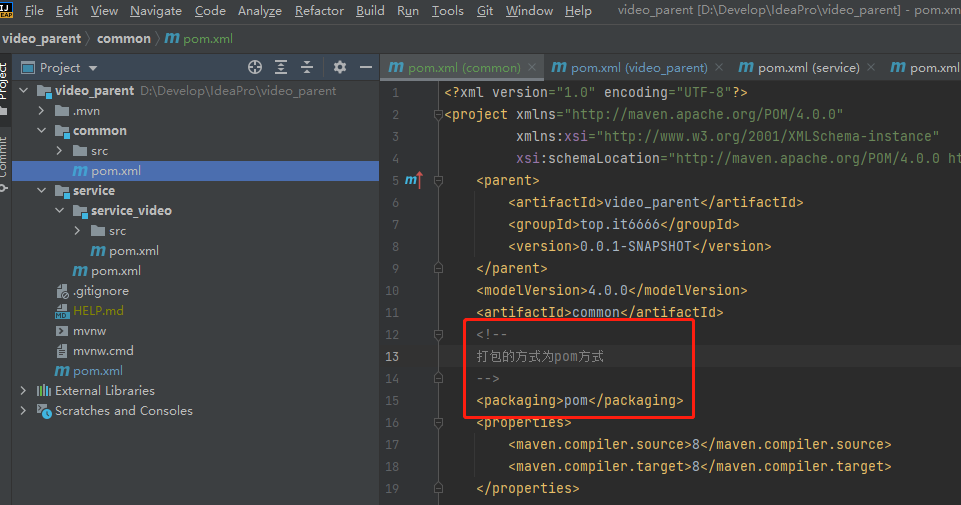Viewport: 961px width, 505px height.
Task: Open the Edit menu
Action: tap(67, 10)
